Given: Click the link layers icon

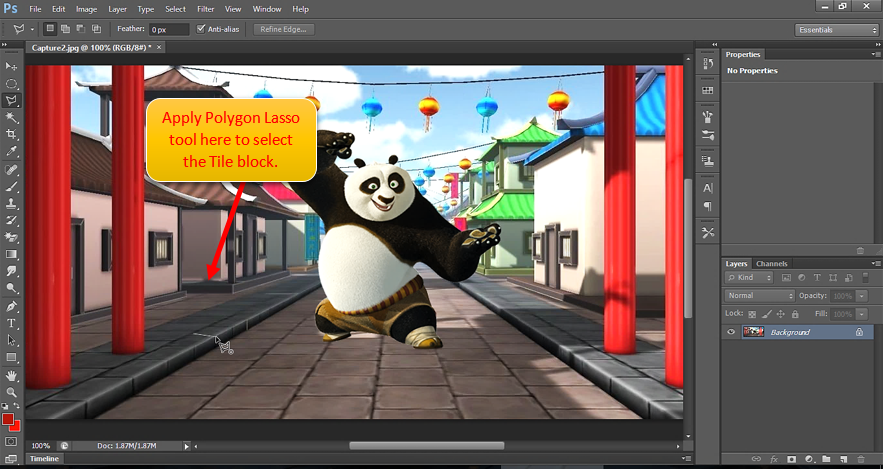Looking at the screenshot, I should pos(756,459).
